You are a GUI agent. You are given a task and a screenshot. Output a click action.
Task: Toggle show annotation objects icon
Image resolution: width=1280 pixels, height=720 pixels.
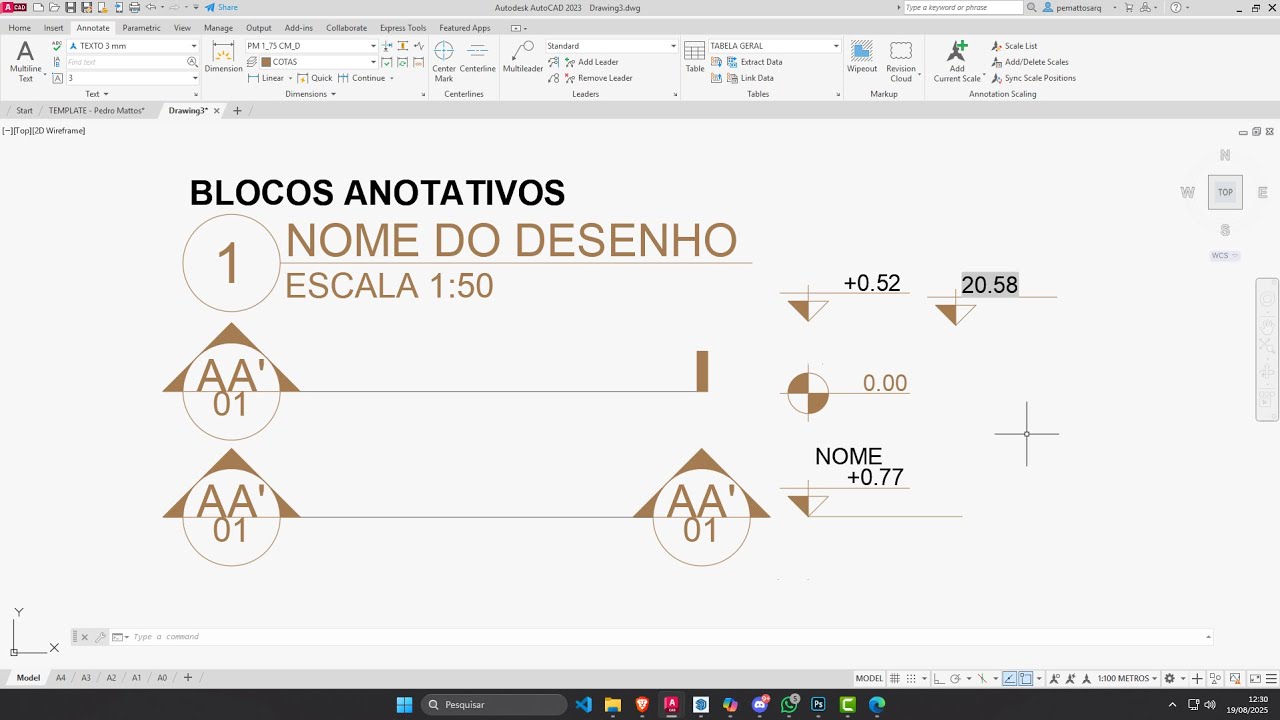pos(1054,678)
